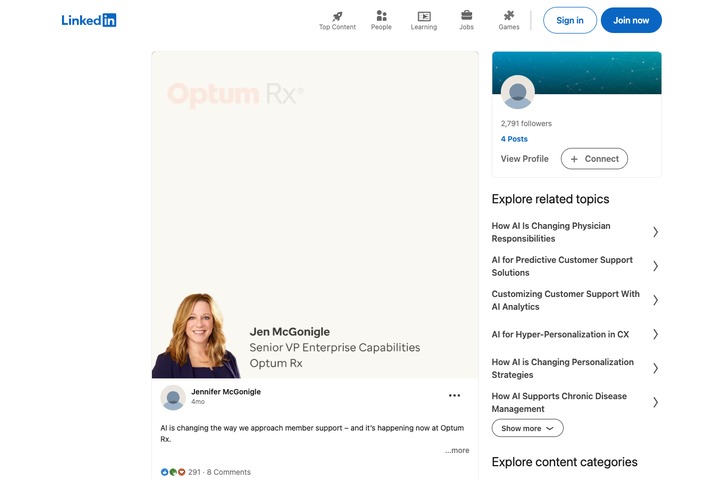
Task: Open AI for Predictive Customer Support Solutions chevron
Action: click(655, 266)
